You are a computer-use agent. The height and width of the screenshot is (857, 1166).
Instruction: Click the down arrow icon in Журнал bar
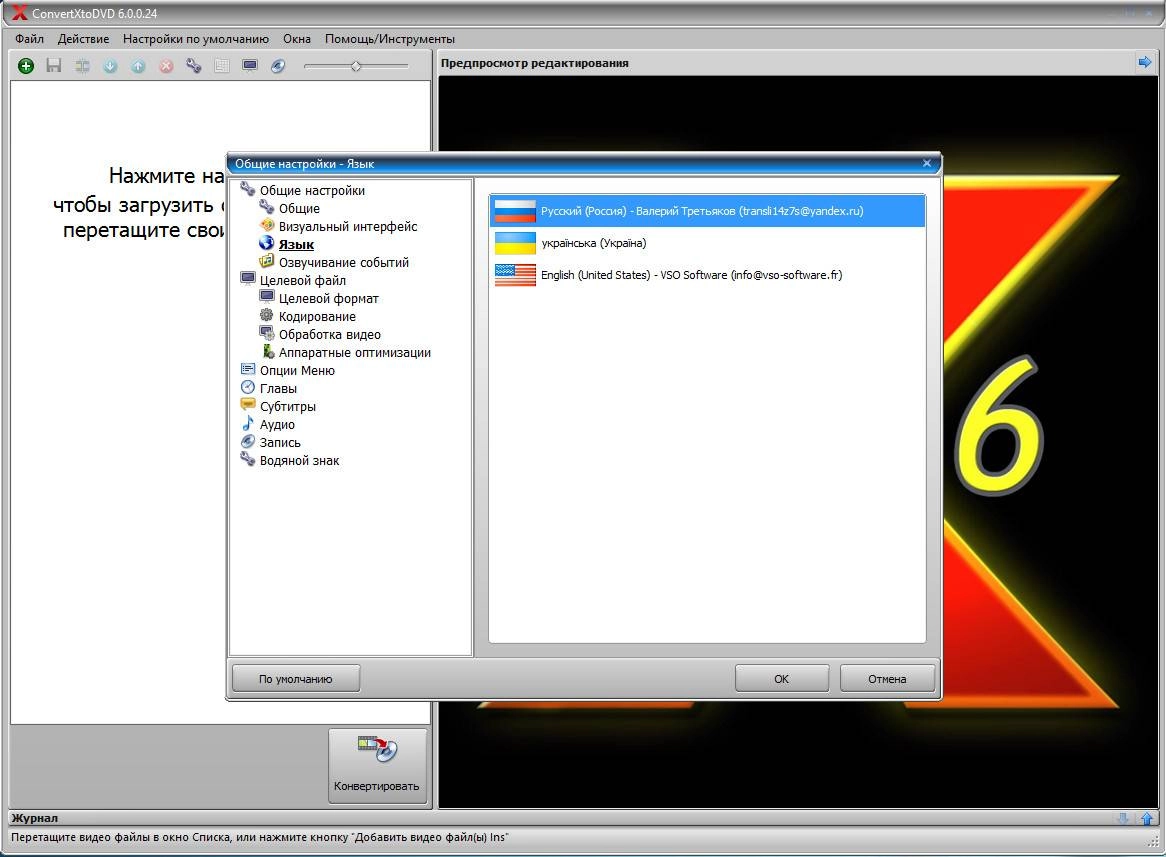coord(1123,818)
